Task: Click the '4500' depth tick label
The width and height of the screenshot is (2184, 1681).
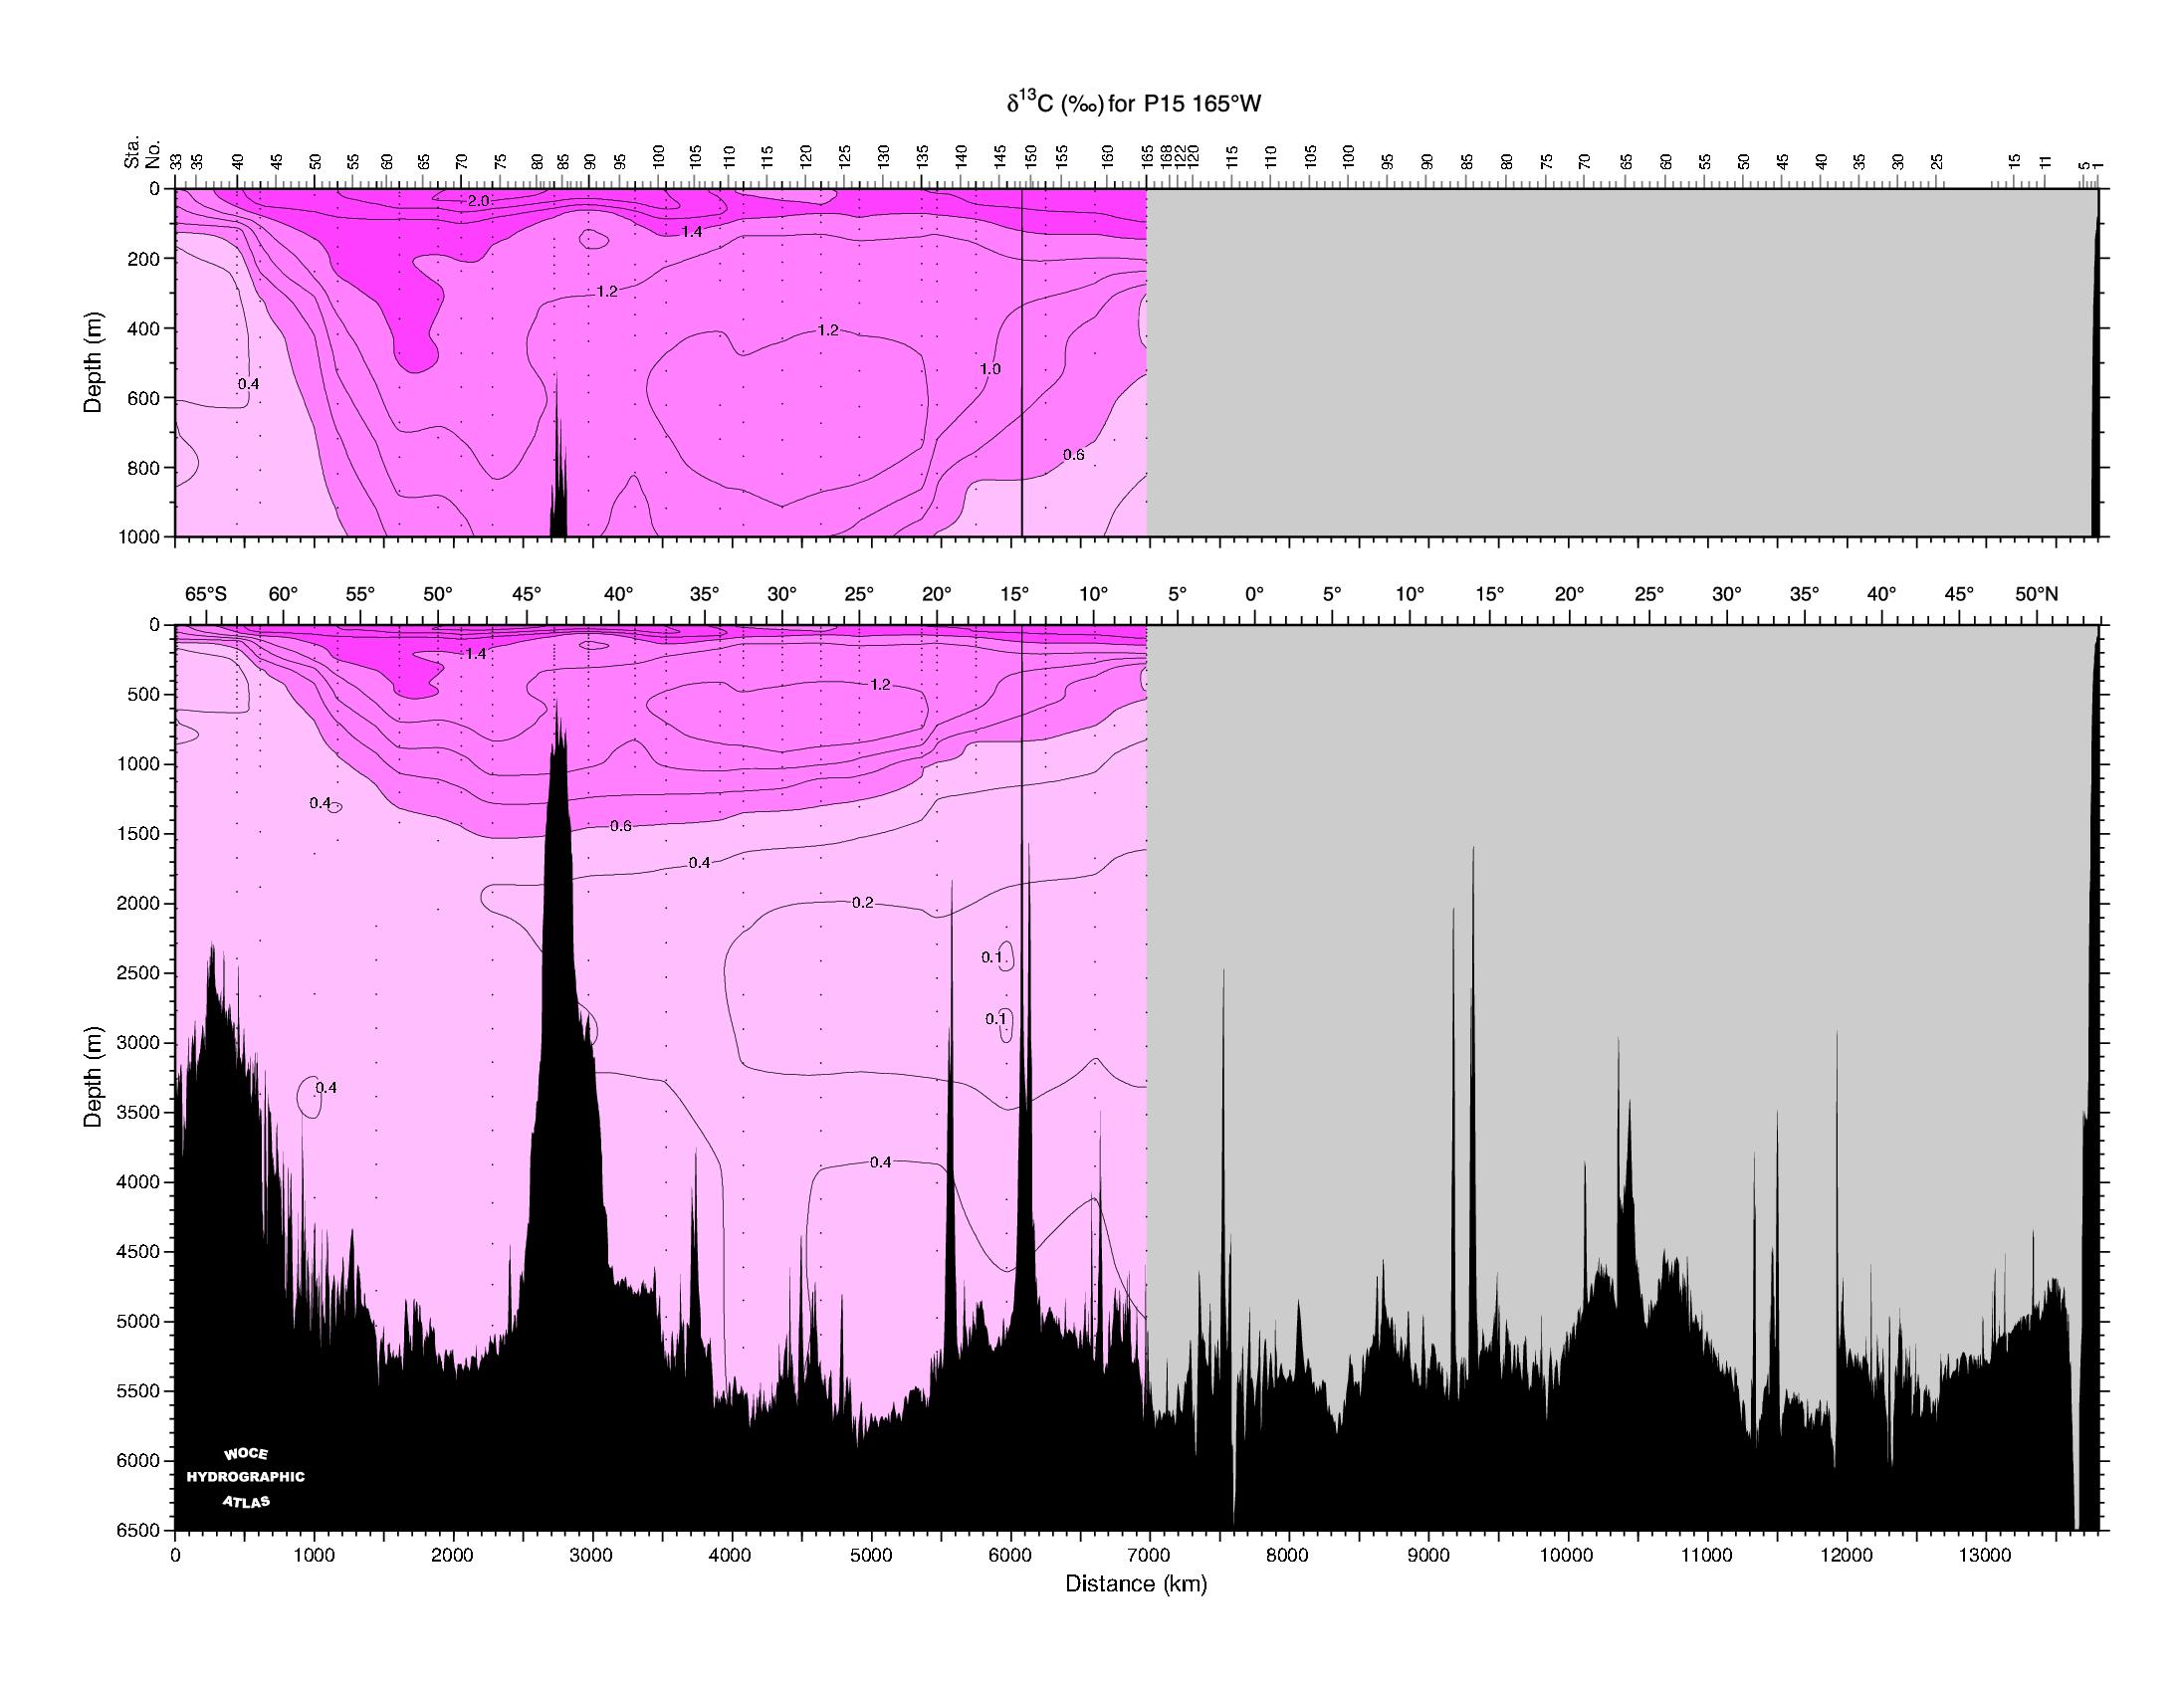Action: point(140,1252)
